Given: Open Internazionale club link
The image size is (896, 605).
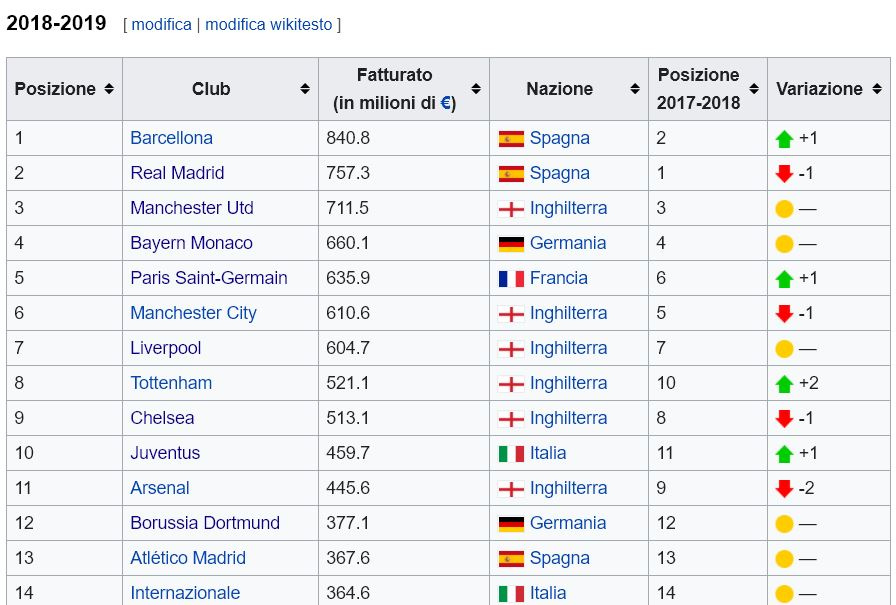Looking at the screenshot, I should tap(185, 592).
